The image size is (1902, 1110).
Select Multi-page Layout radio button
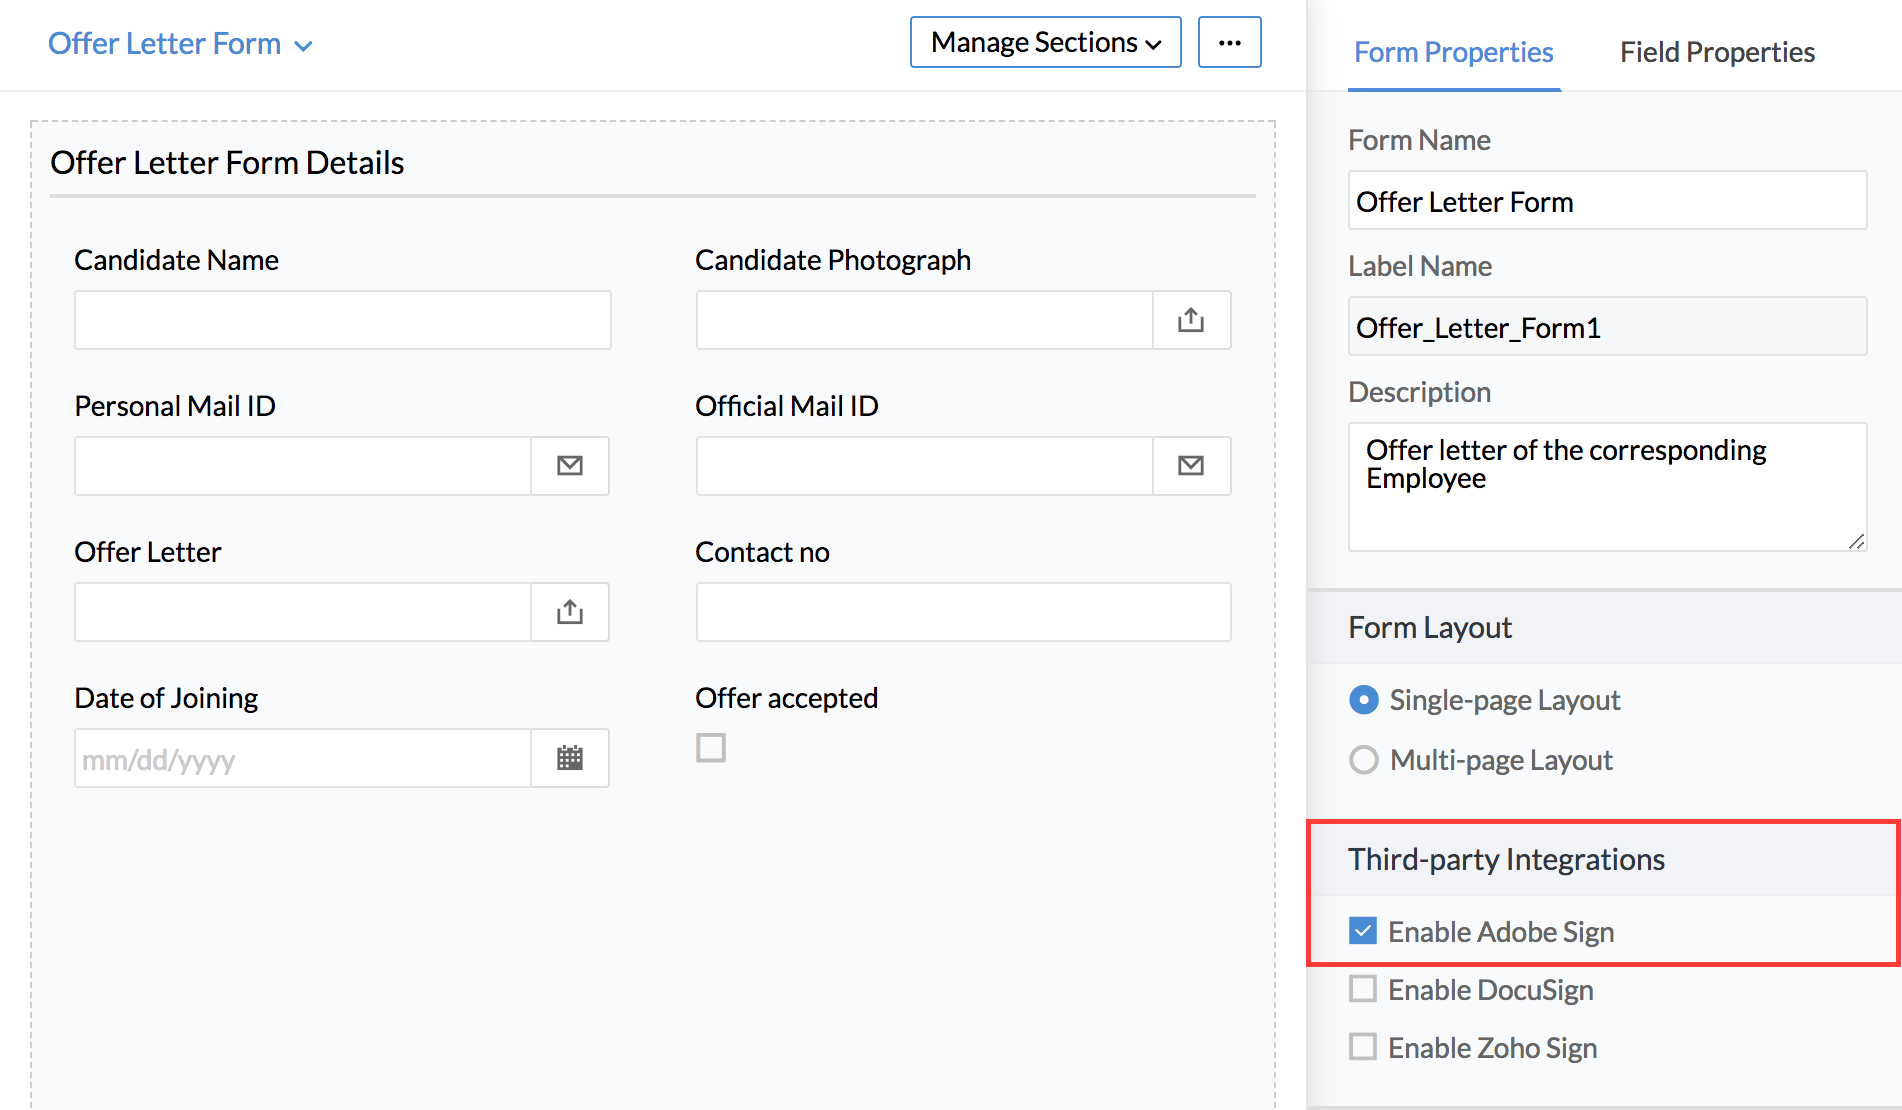click(x=1364, y=760)
